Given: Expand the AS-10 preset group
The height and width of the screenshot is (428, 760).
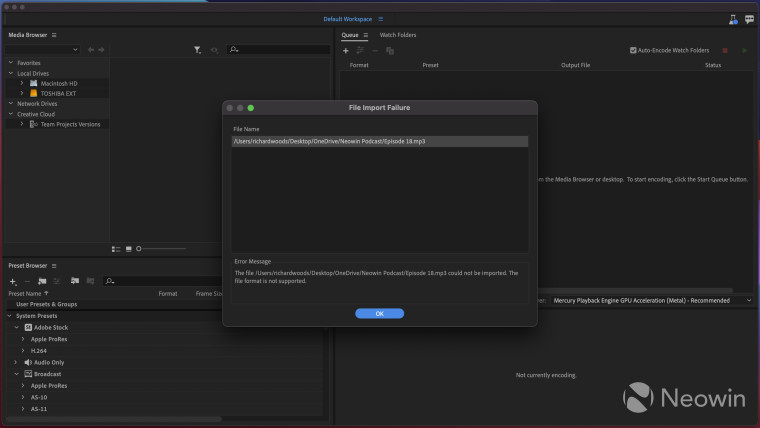Looking at the screenshot, I should [23, 397].
